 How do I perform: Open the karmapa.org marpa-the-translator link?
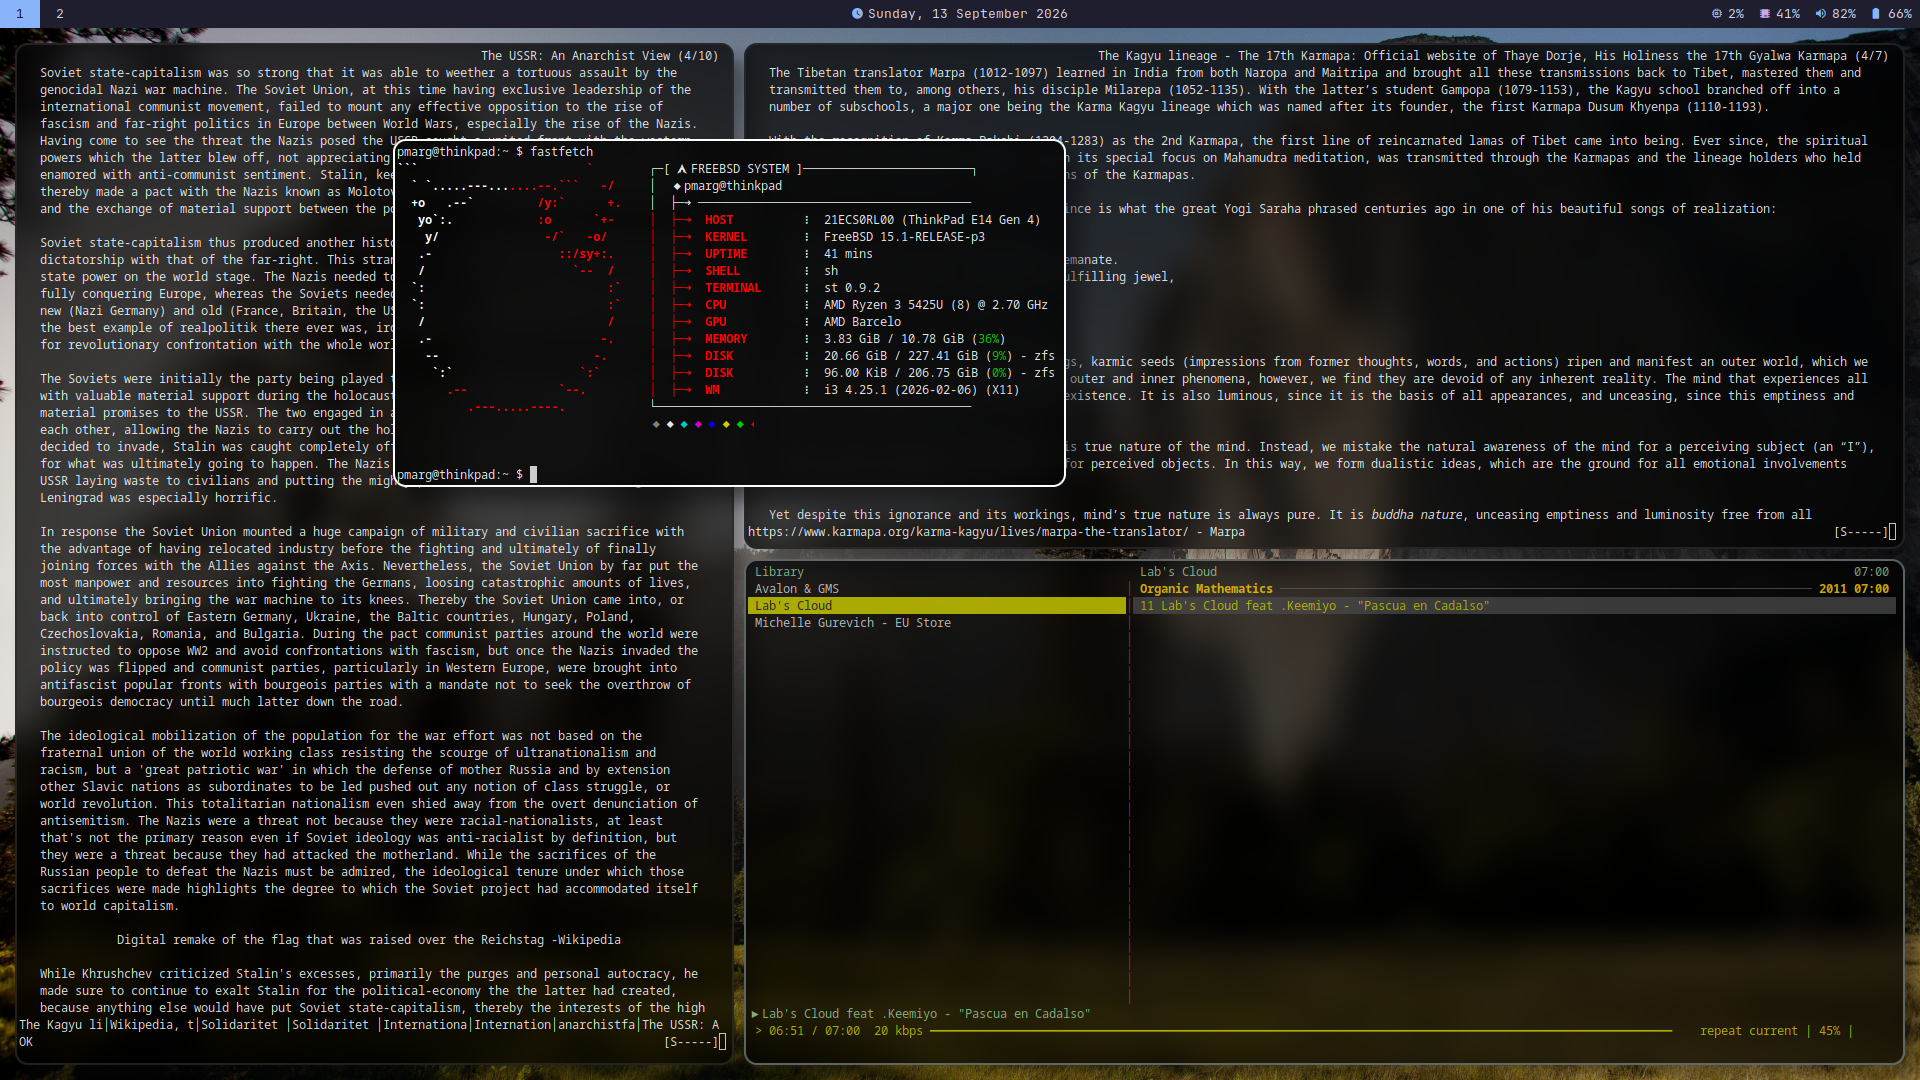coord(968,532)
